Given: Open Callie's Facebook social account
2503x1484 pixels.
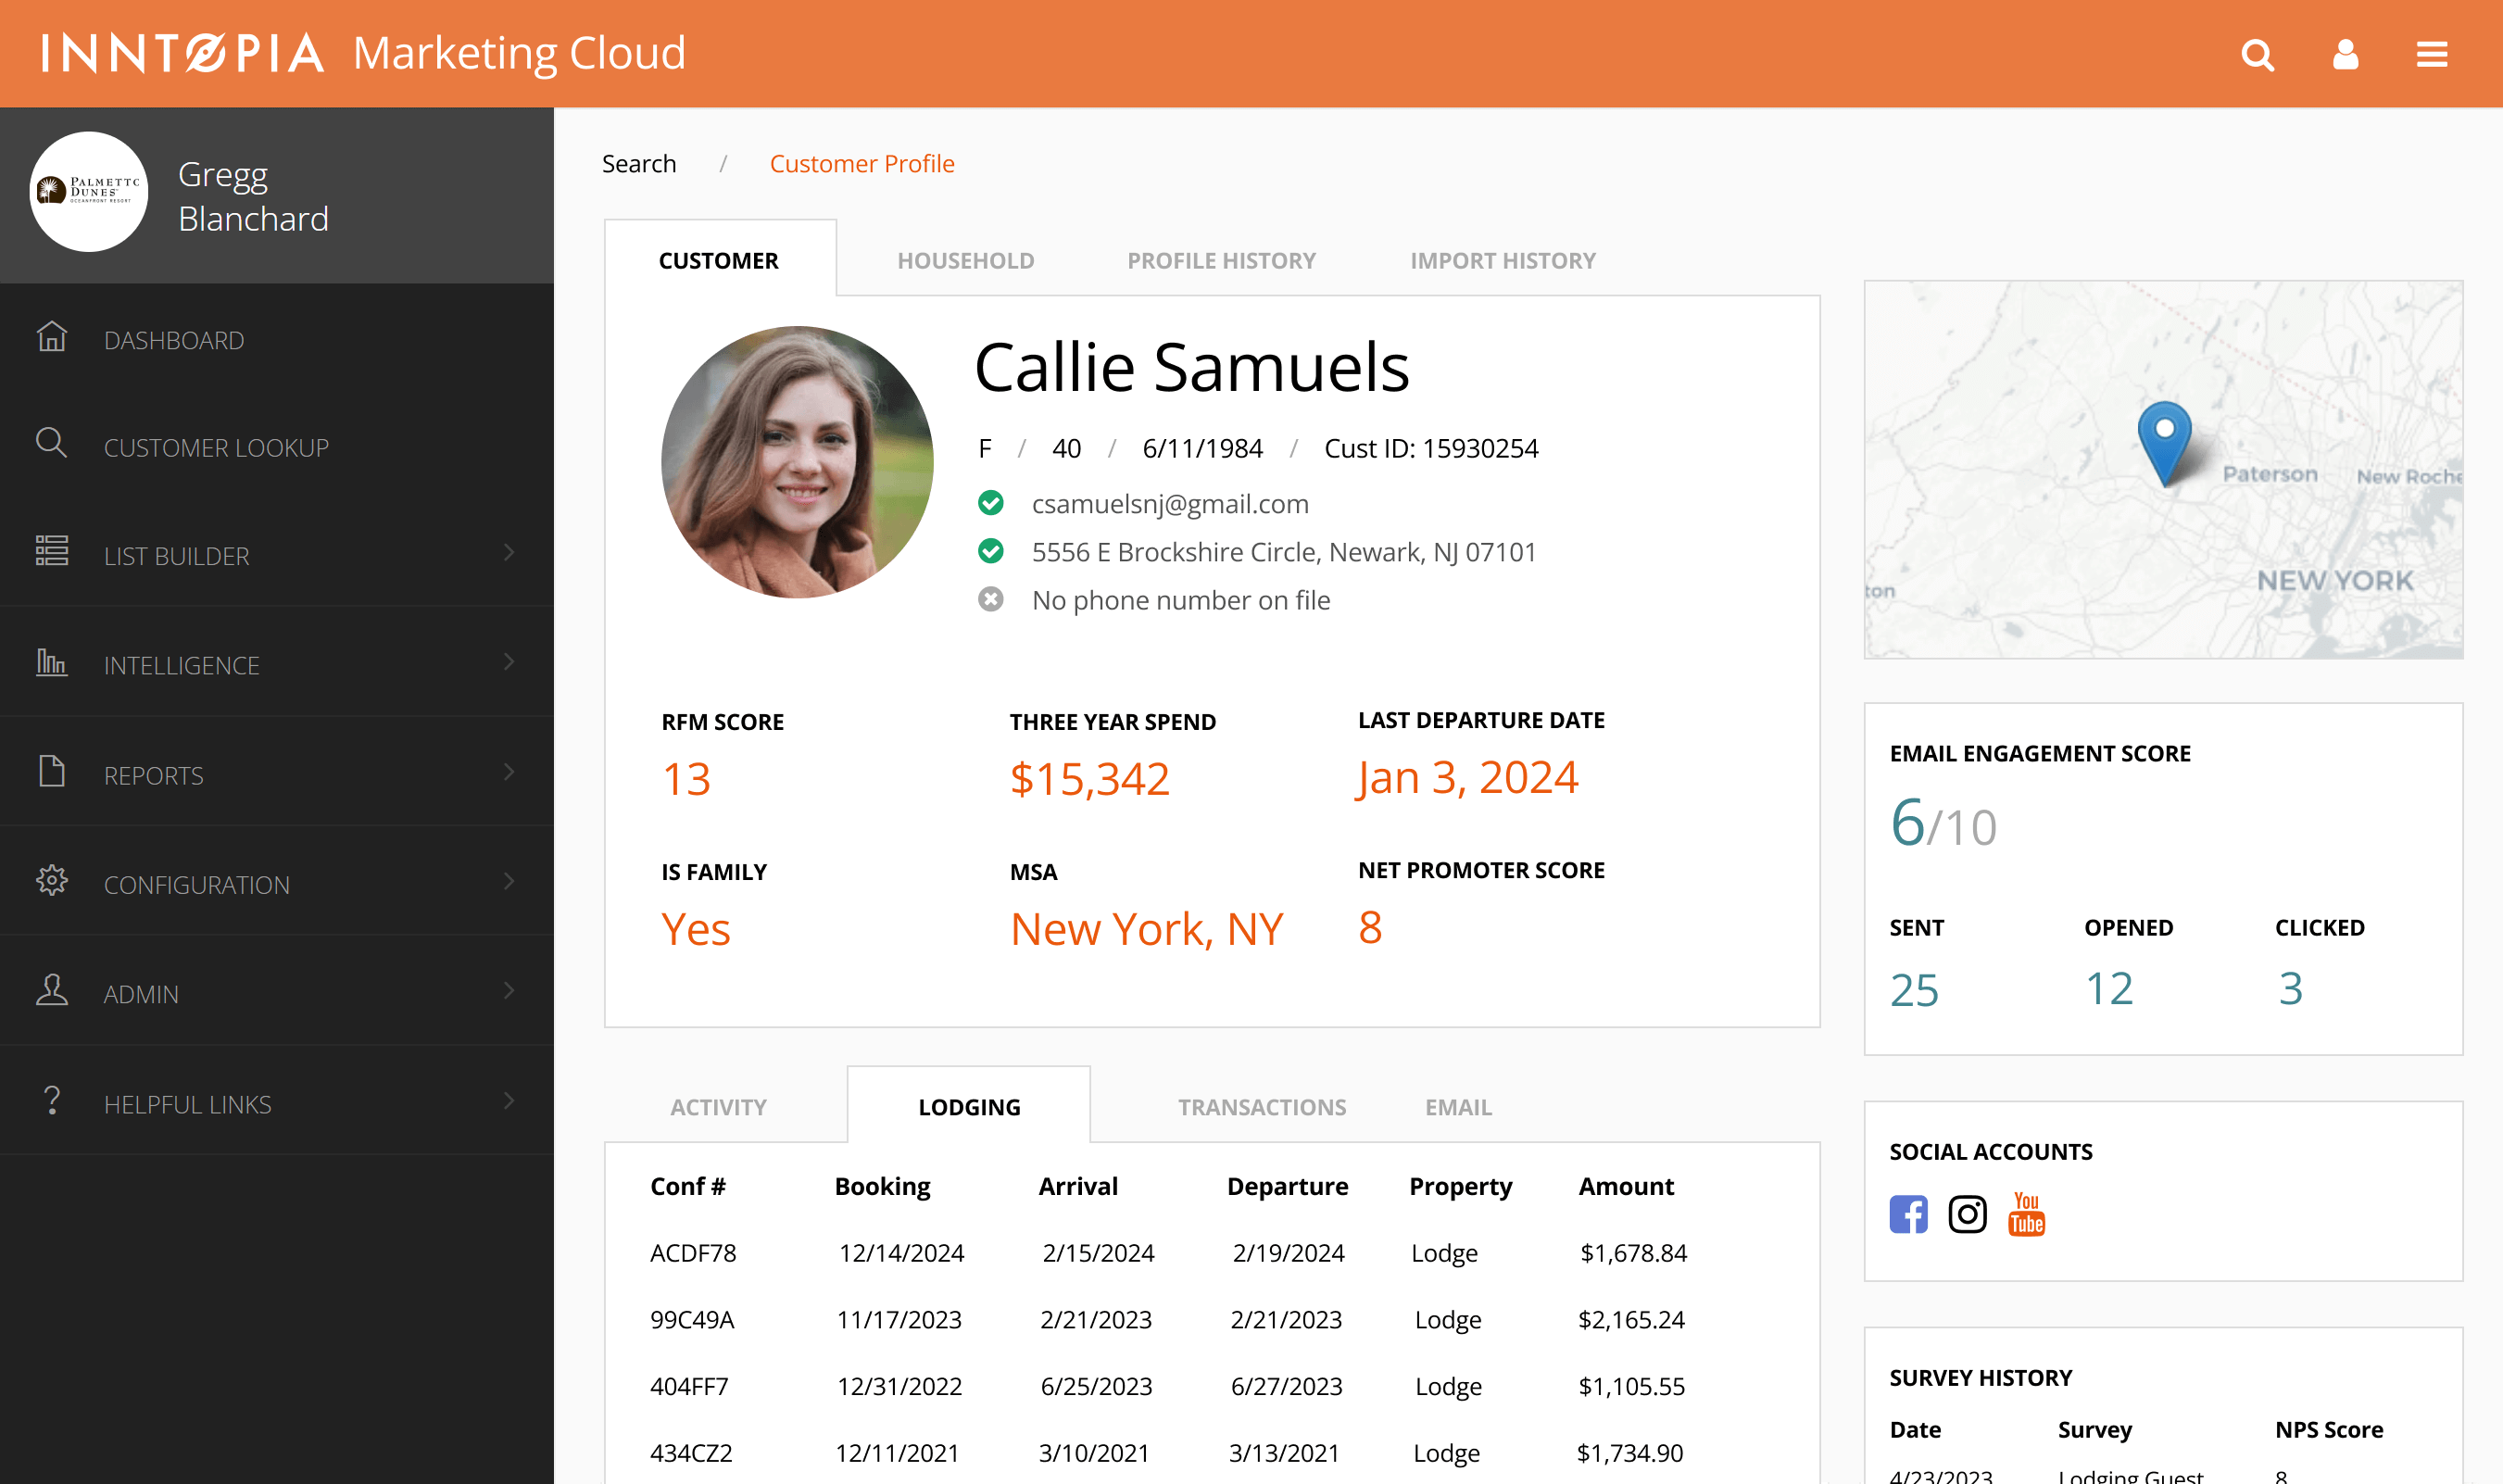Looking at the screenshot, I should 1908,1214.
